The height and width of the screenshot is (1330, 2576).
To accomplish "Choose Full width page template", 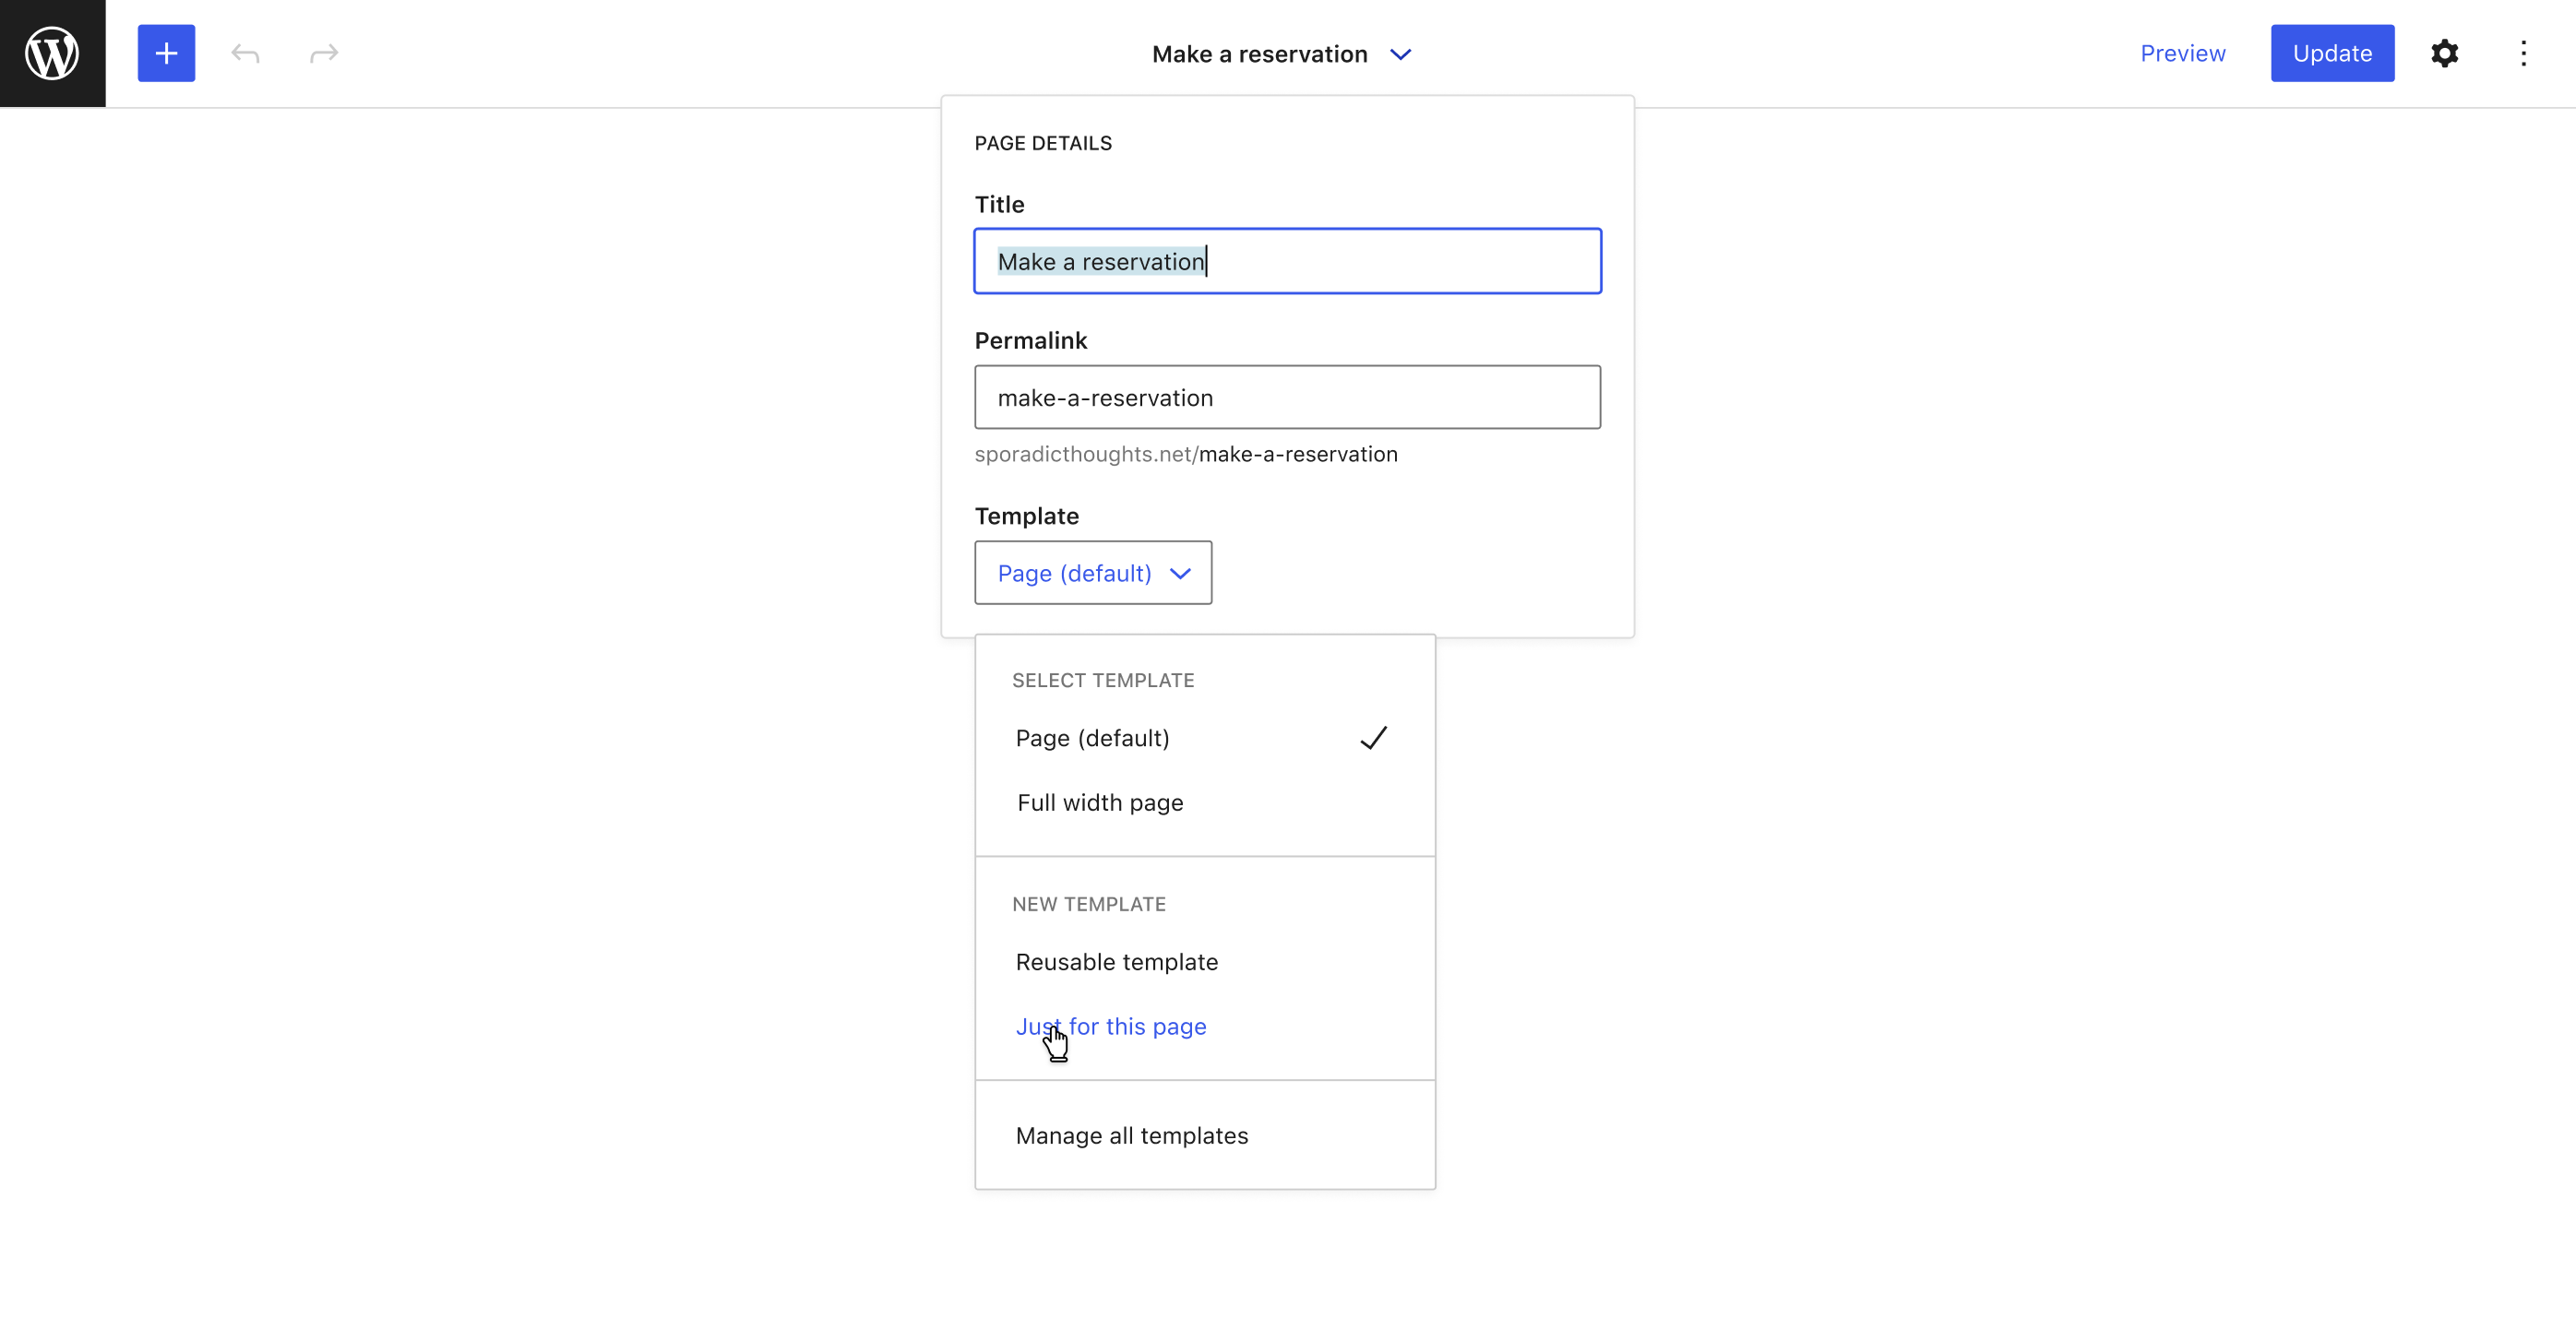I will click(x=1100, y=803).
